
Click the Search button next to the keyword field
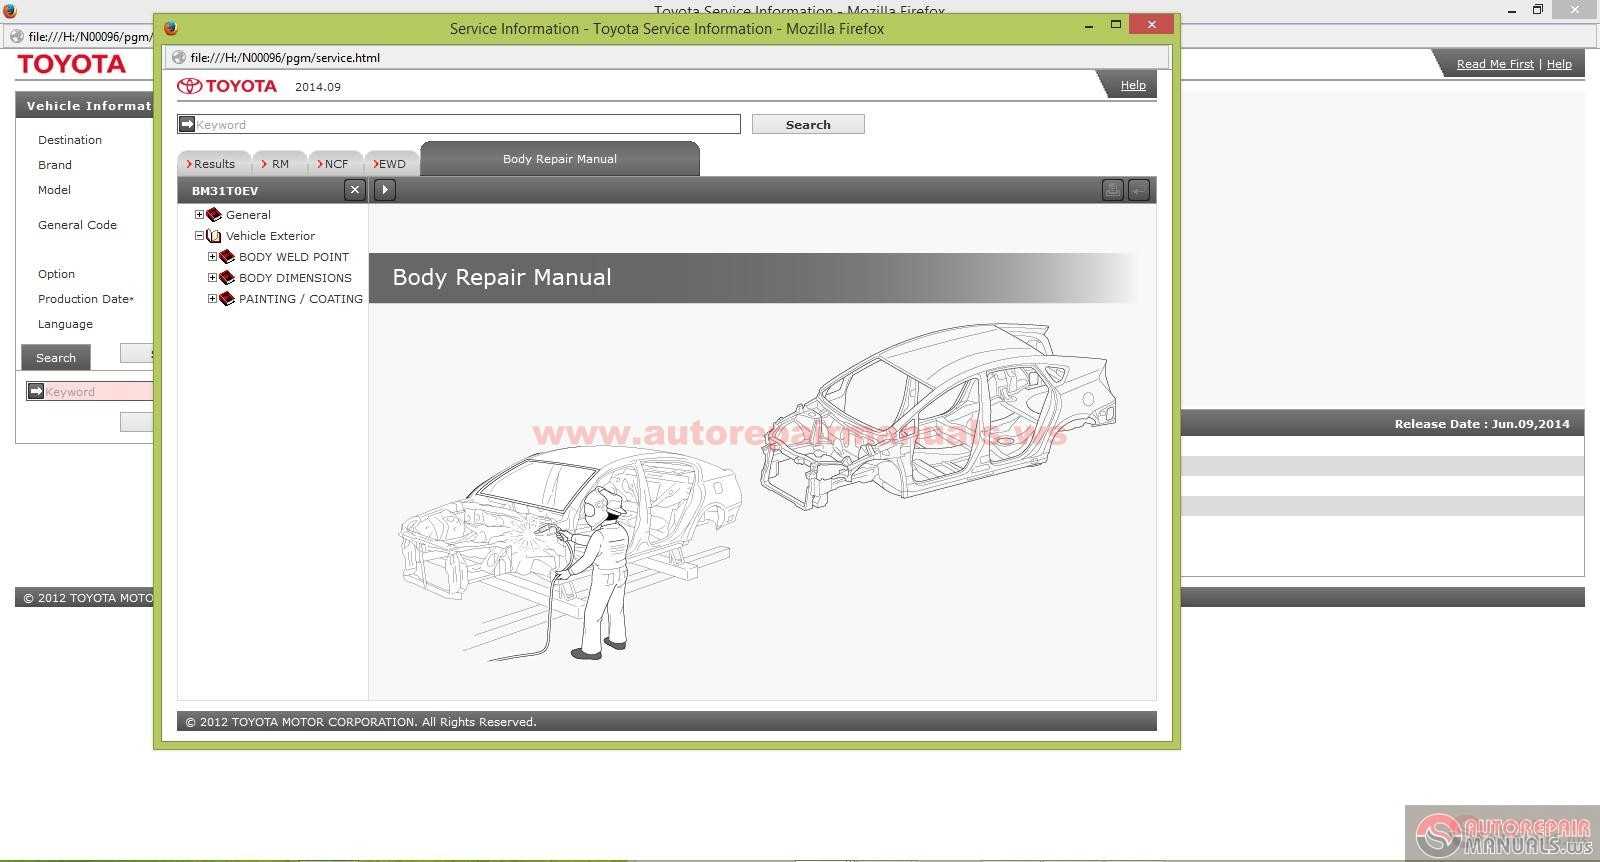click(x=808, y=124)
